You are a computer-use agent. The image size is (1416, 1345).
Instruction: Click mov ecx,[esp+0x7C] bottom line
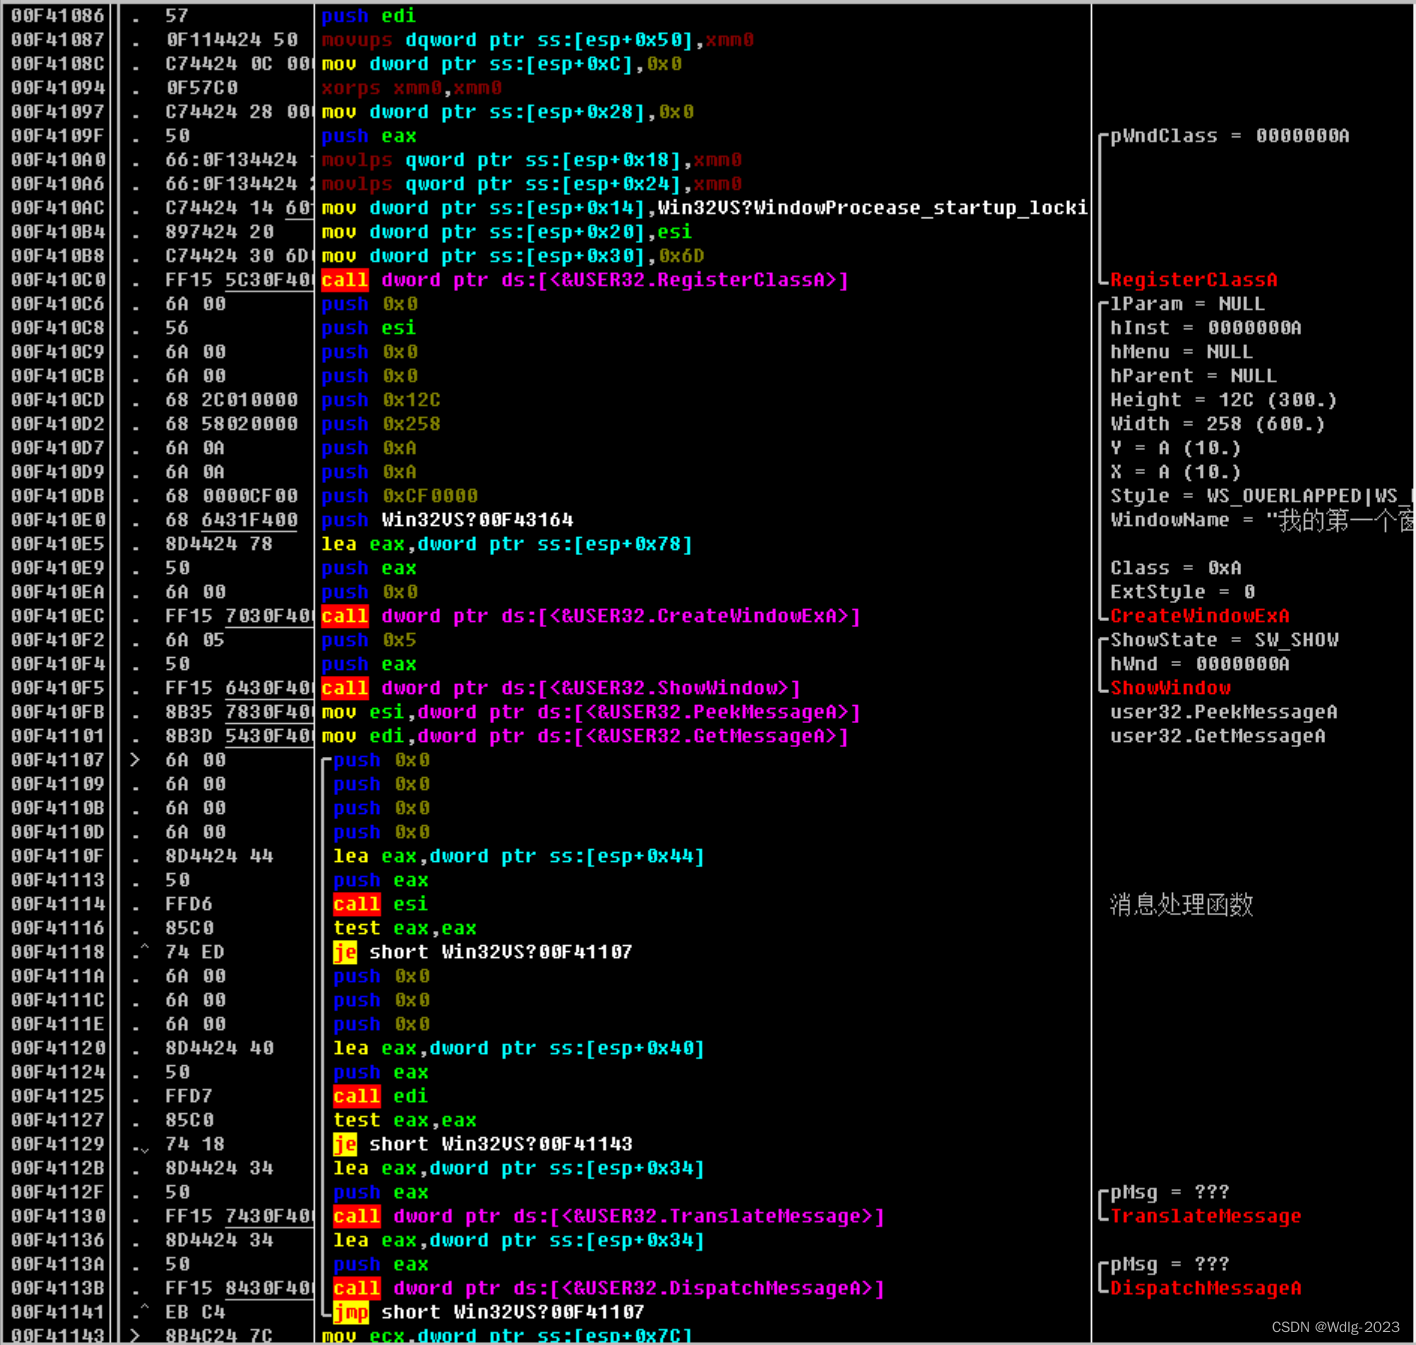(507, 1335)
